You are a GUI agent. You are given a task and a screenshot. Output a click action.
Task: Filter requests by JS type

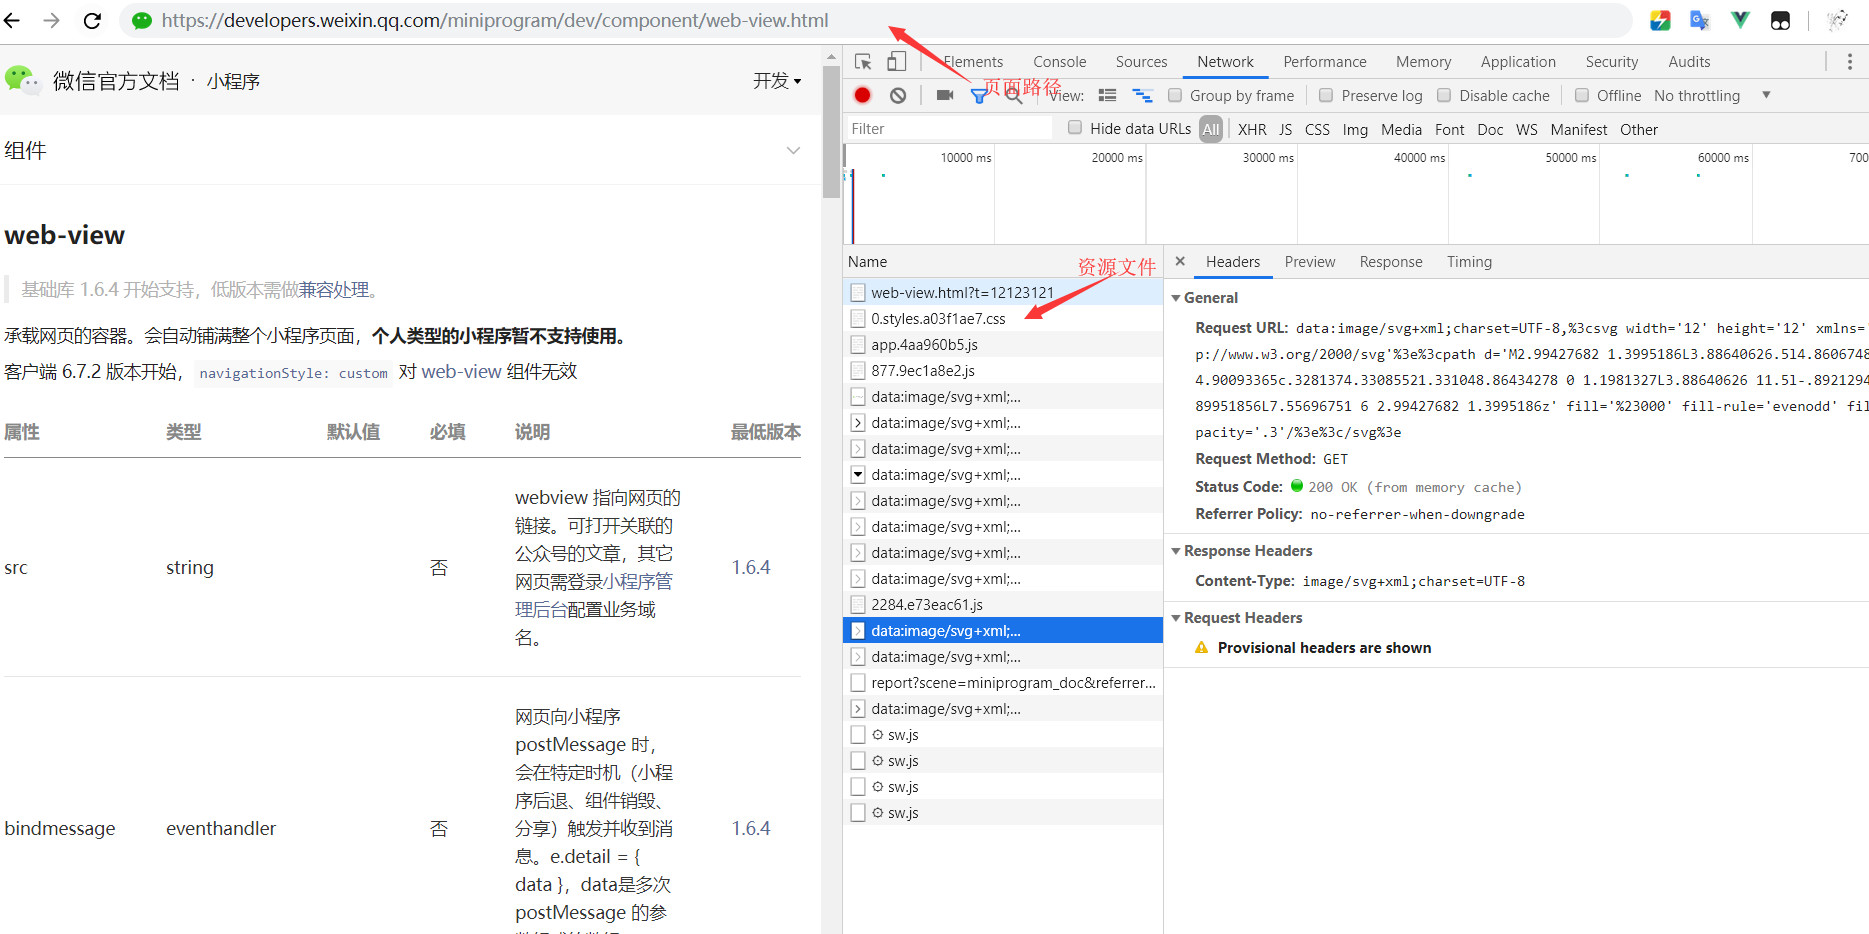pyautogui.click(x=1285, y=129)
